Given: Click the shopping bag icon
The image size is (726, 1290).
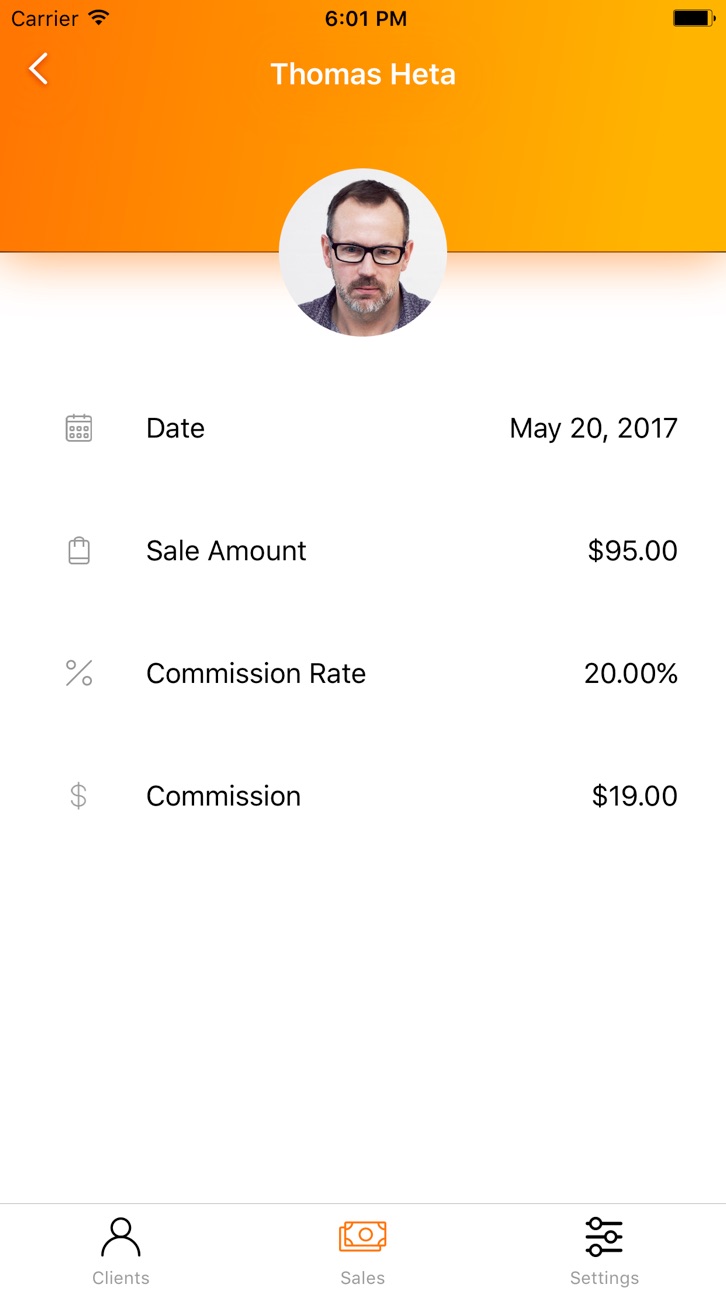Looking at the screenshot, I should (79, 551).
